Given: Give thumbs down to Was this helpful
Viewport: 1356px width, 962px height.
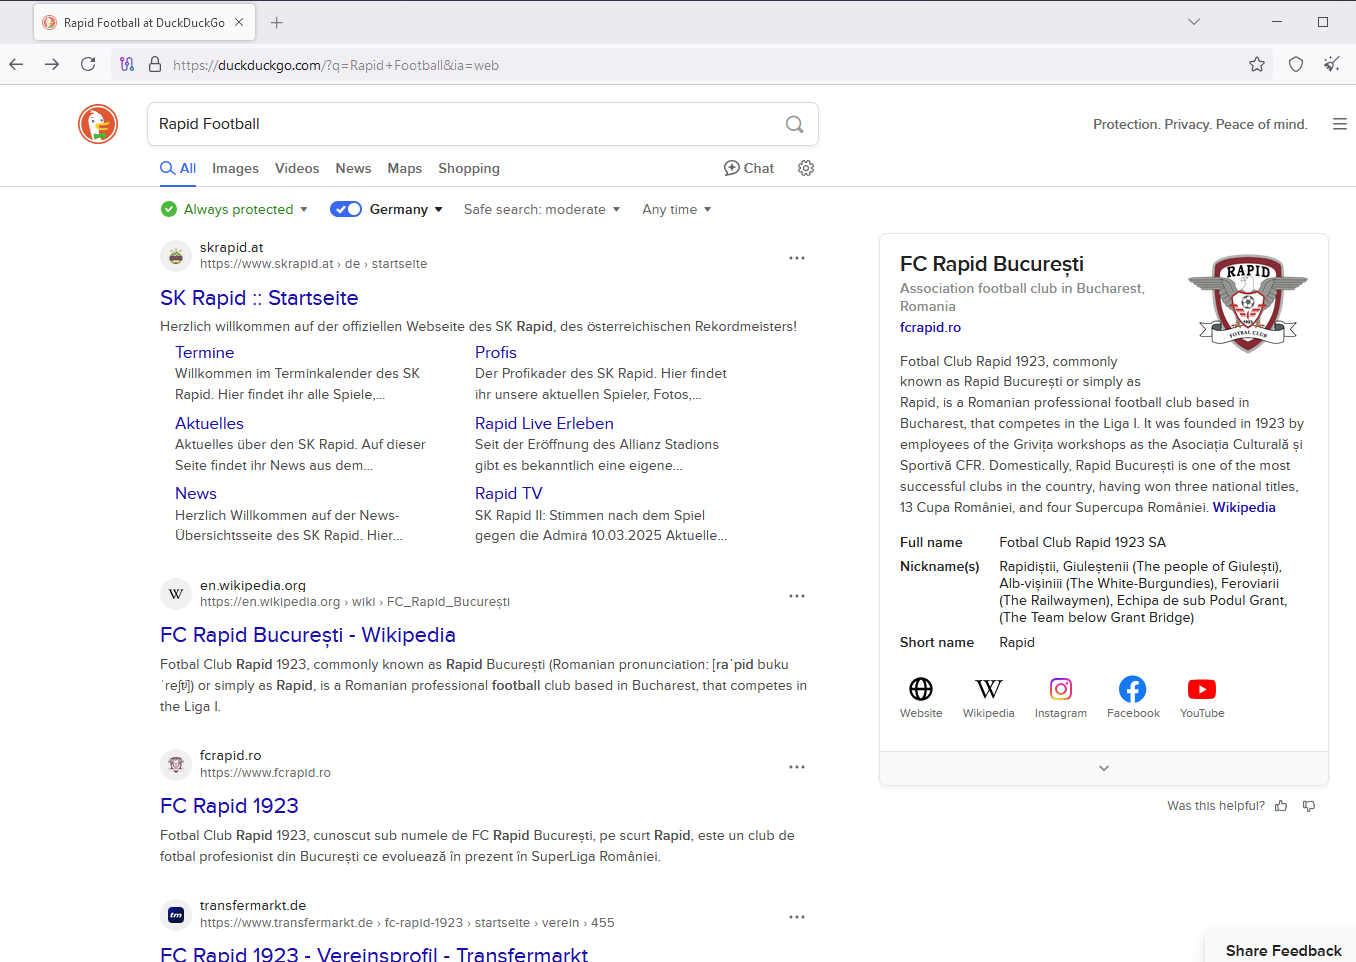Looking at the screenshot, I should point(1309,806).
